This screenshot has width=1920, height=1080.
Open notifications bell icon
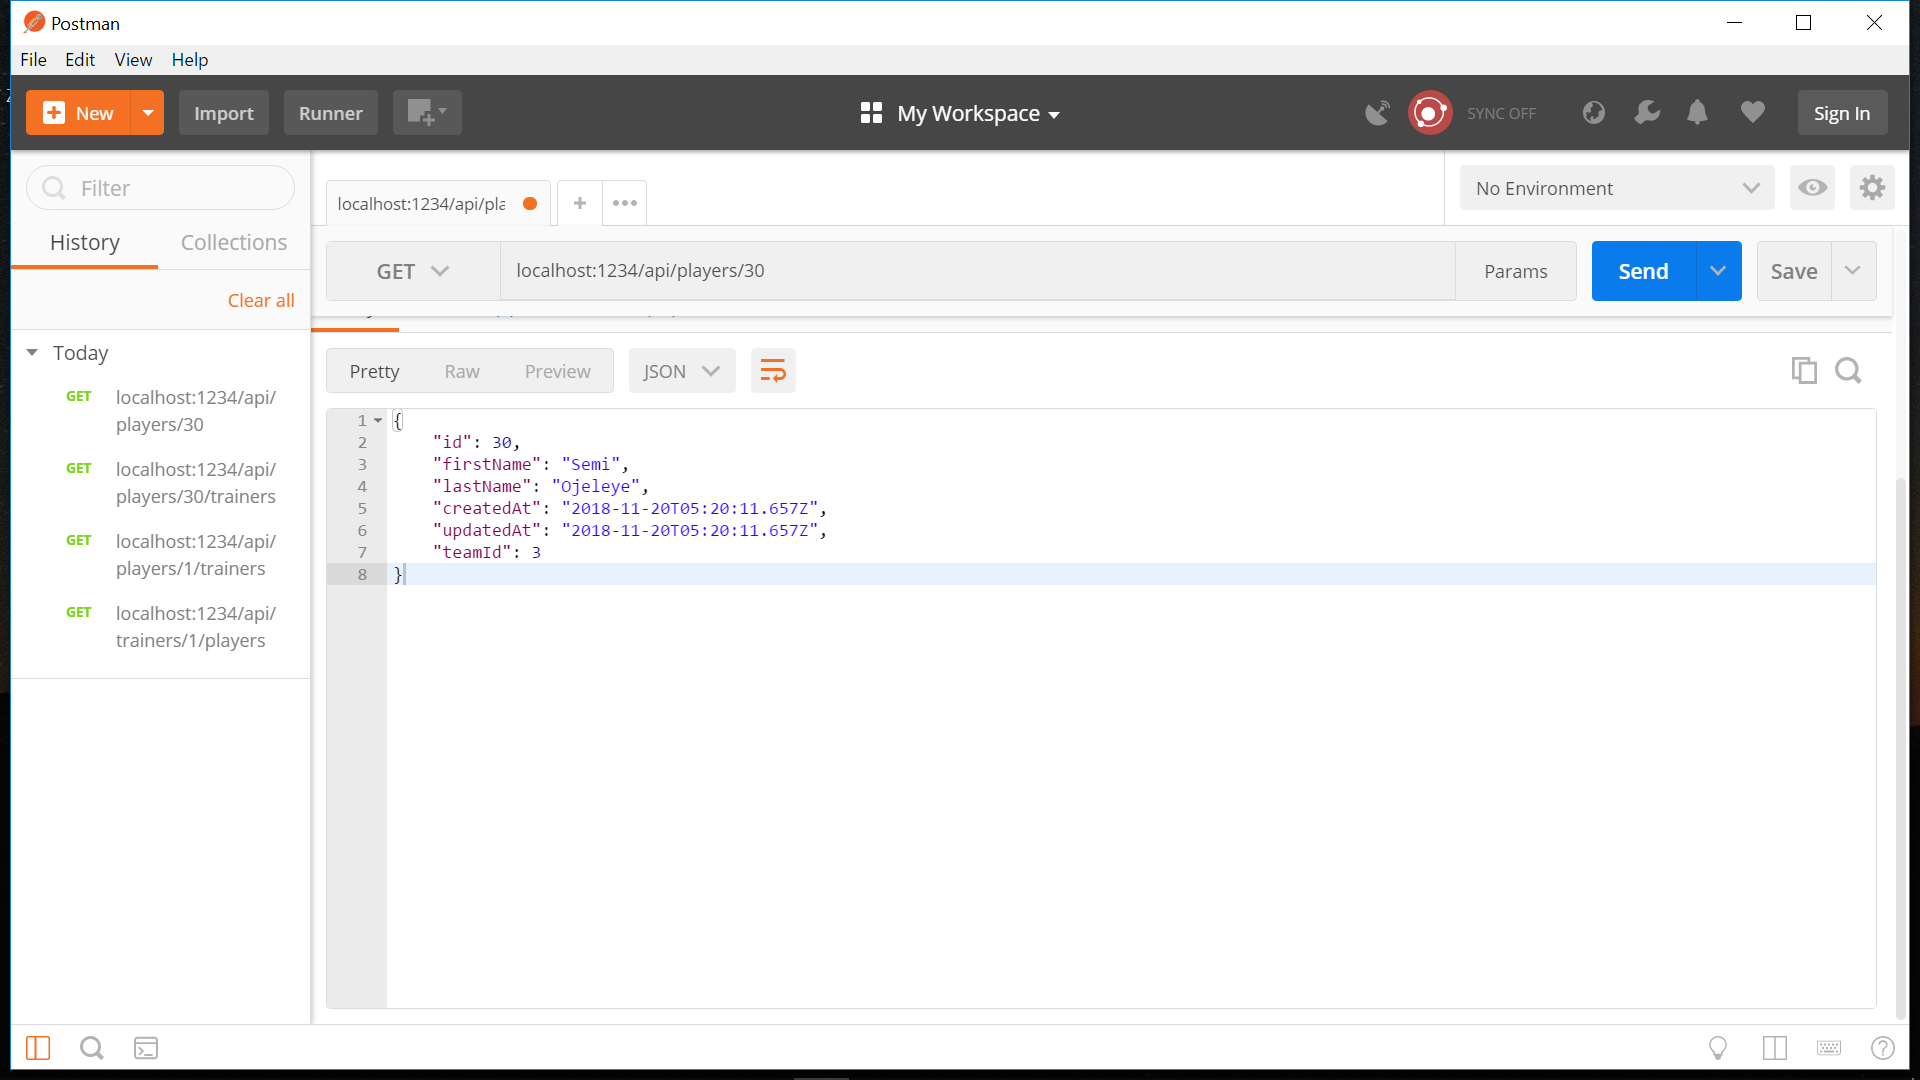[x=1697, y=113]
